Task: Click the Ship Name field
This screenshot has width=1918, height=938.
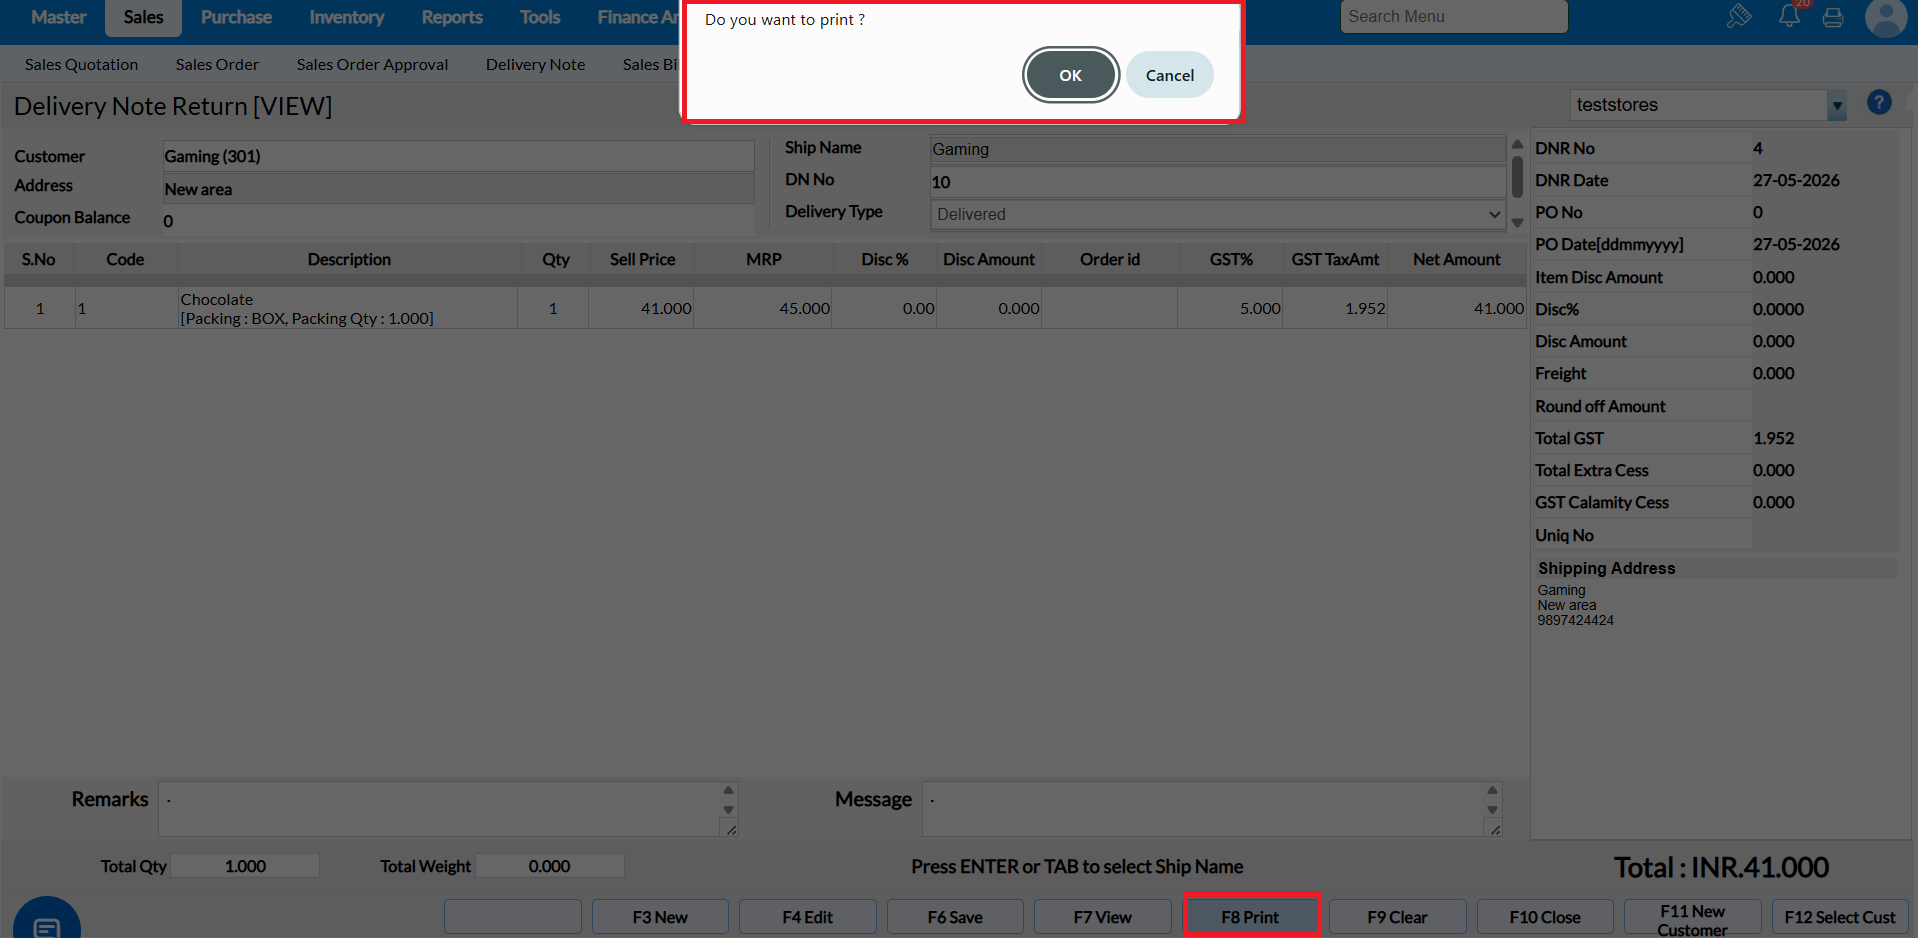Action: [x=1218, y=149]
